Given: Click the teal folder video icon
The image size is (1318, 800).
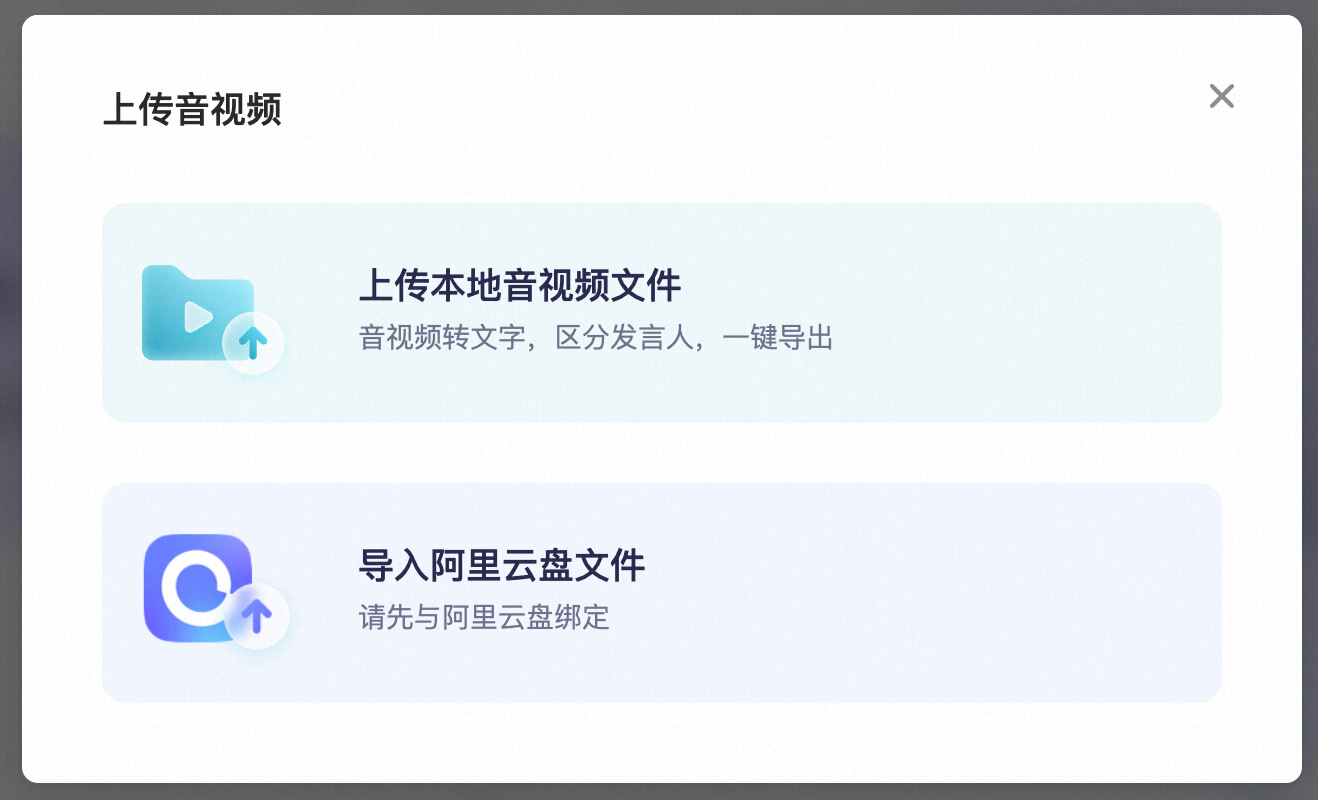Looking at the screenshot, I should tap(197, 312).
